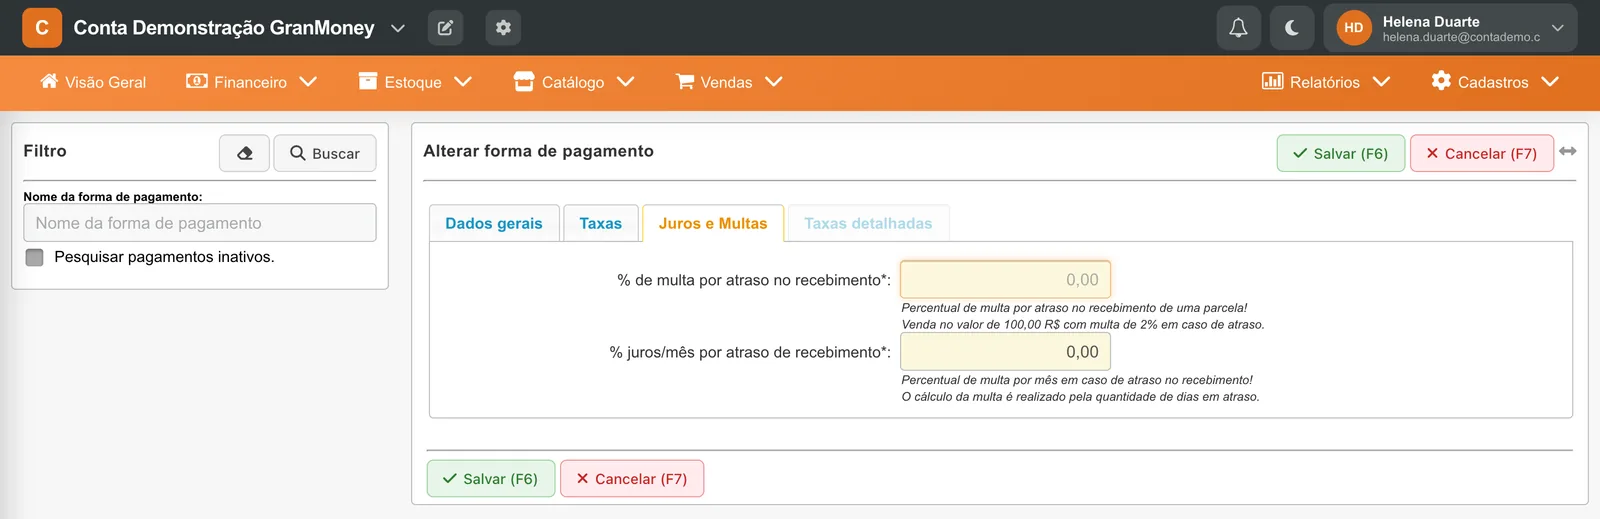Toggle dark mode moon icon
This screenshot has width=1600, height=519.
pyautogui.click(x=1291, y=28)
